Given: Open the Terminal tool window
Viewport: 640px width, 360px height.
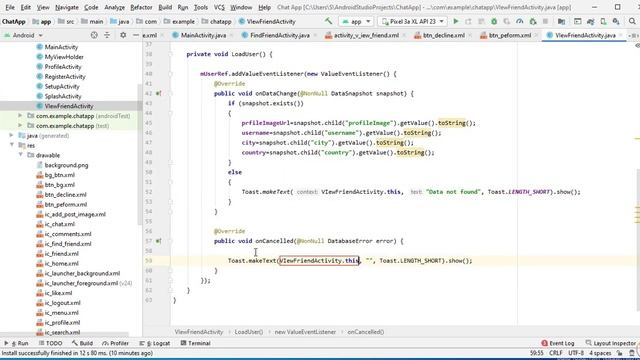Looking at the screenshot, I should tap(196, 343).
